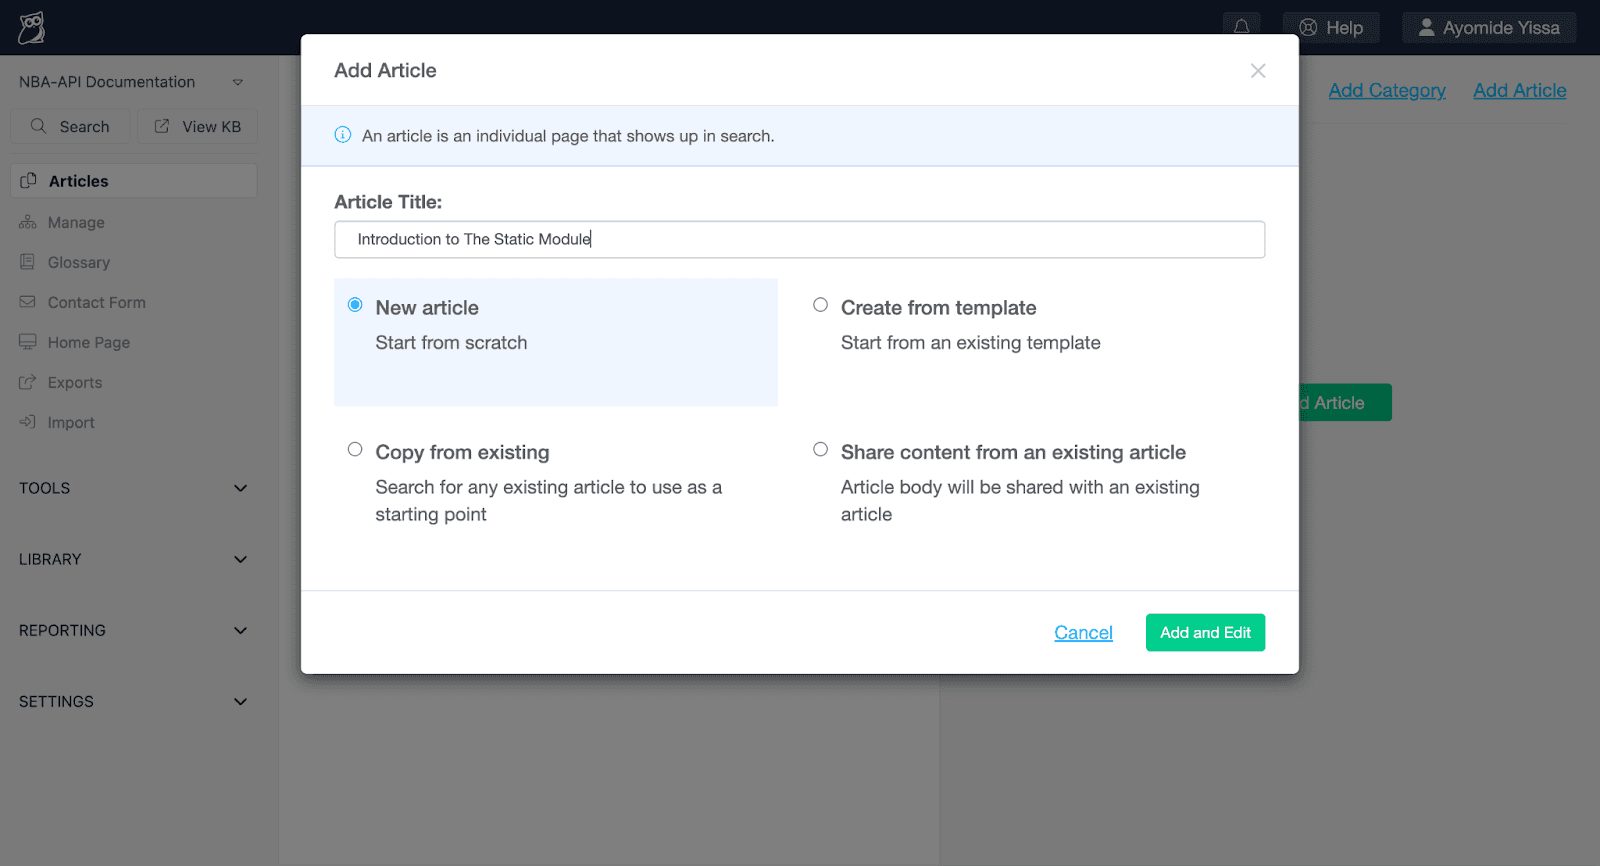Image resolution: width=1600 pixels, height=866 pixels.
Task: Click the Articles icon in the sidebar
Action: pyautogui.click(x=28, y=181)
